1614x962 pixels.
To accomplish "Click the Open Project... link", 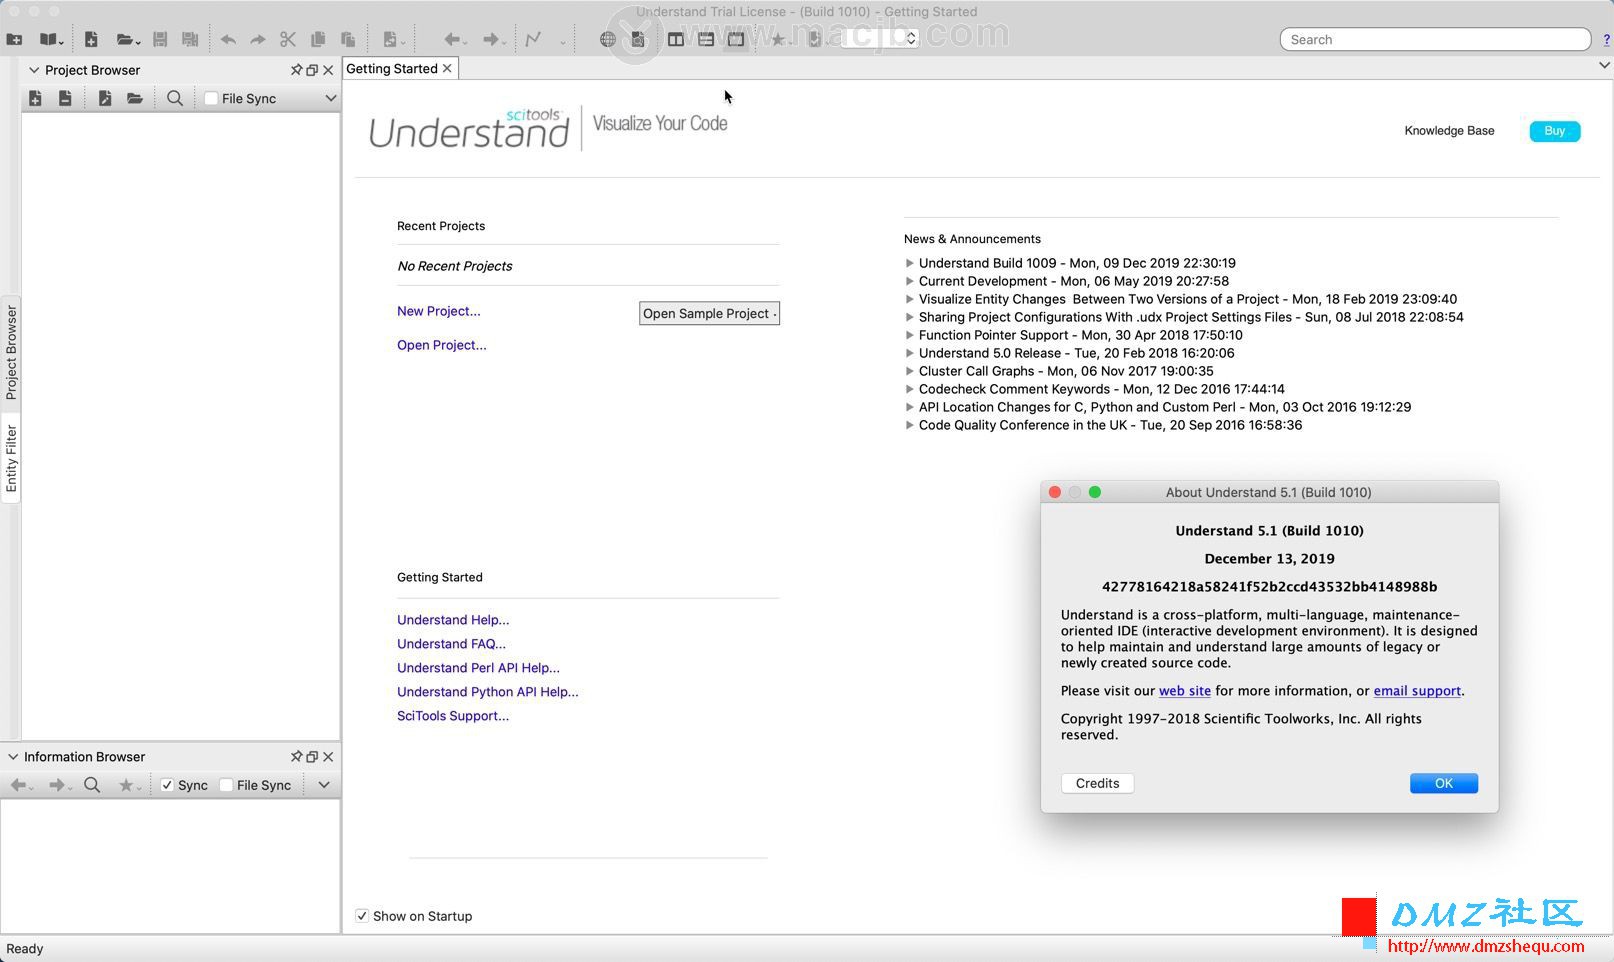I will click(442, 345).
